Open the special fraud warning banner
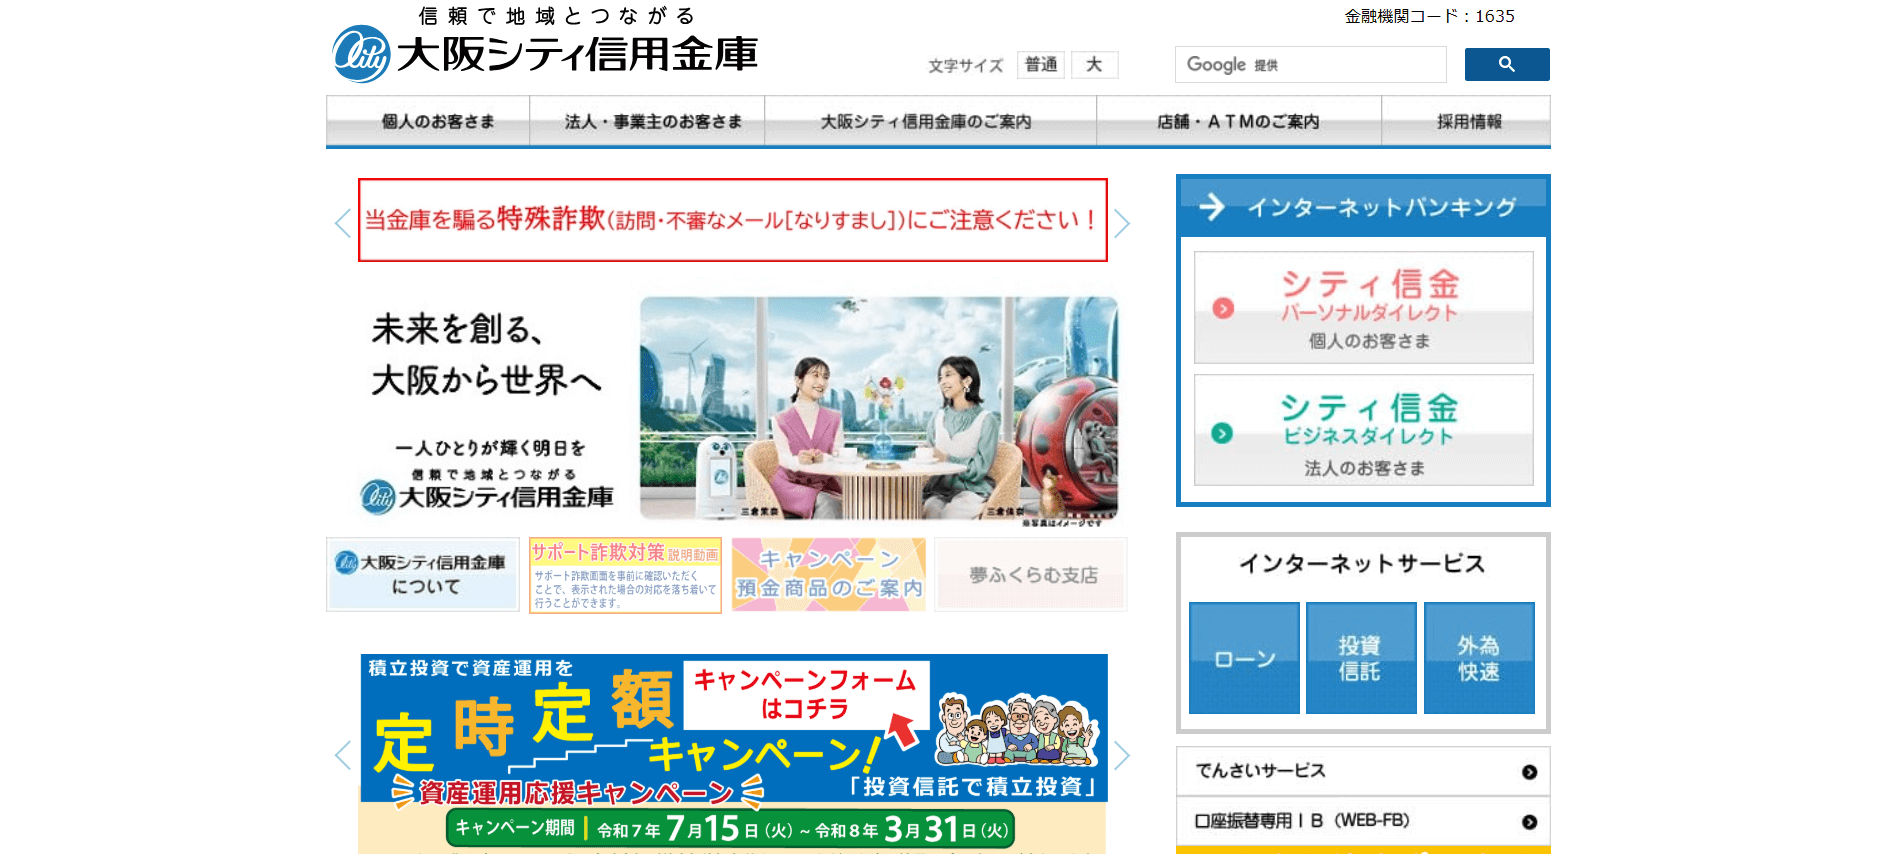 733,220
